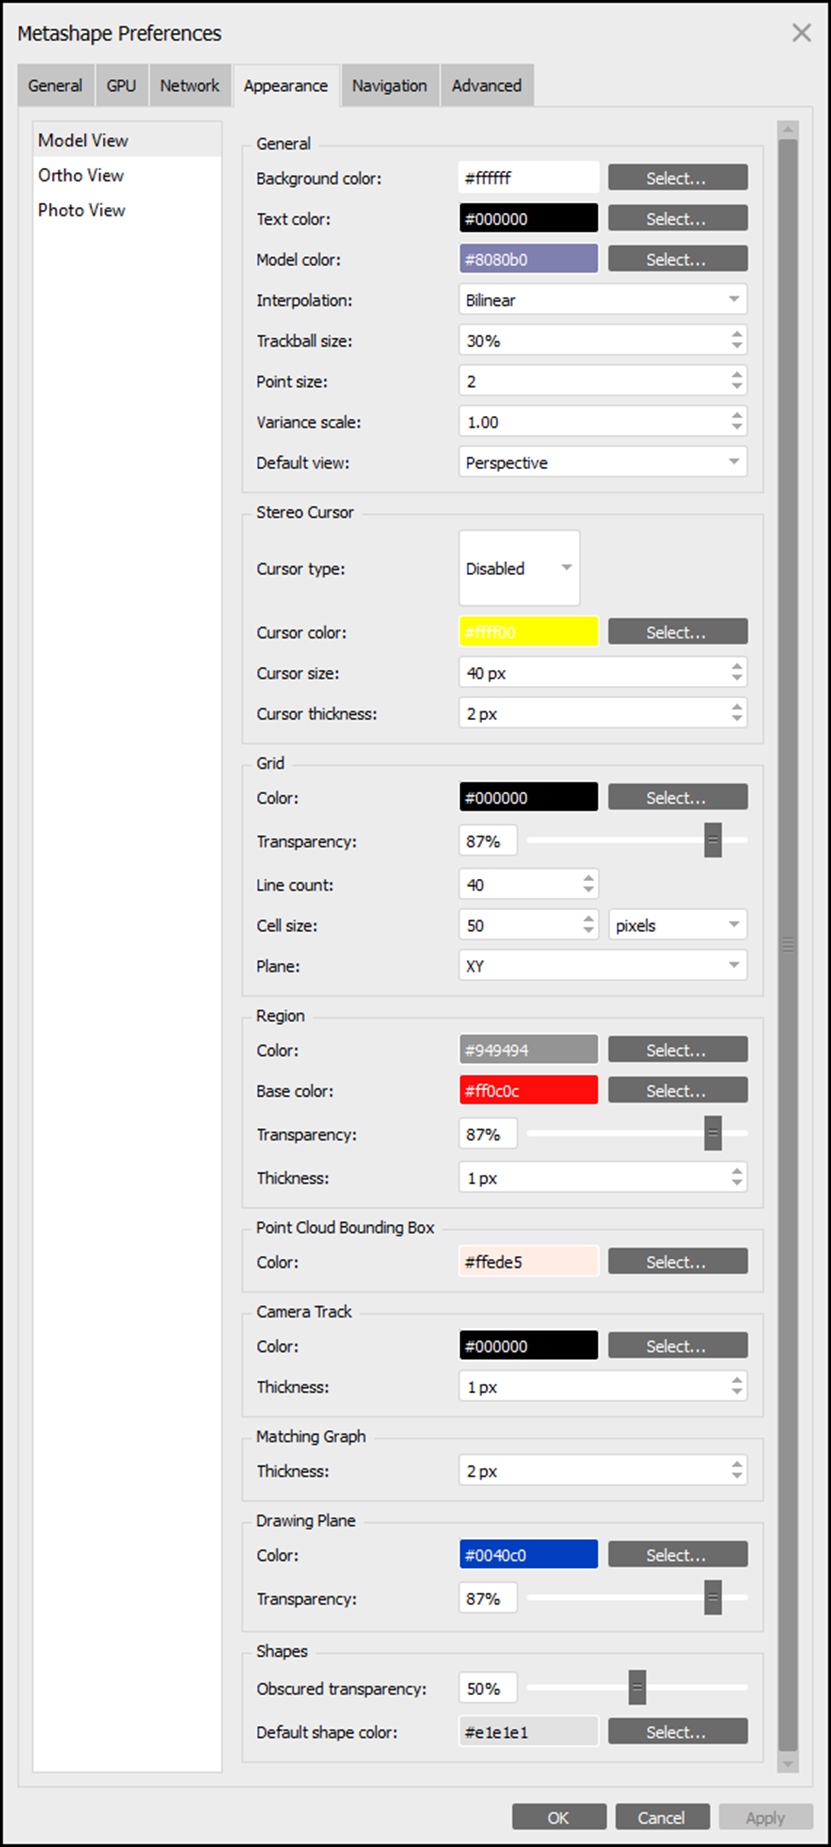Select Photo View in the sidebar list

(127, 210)
